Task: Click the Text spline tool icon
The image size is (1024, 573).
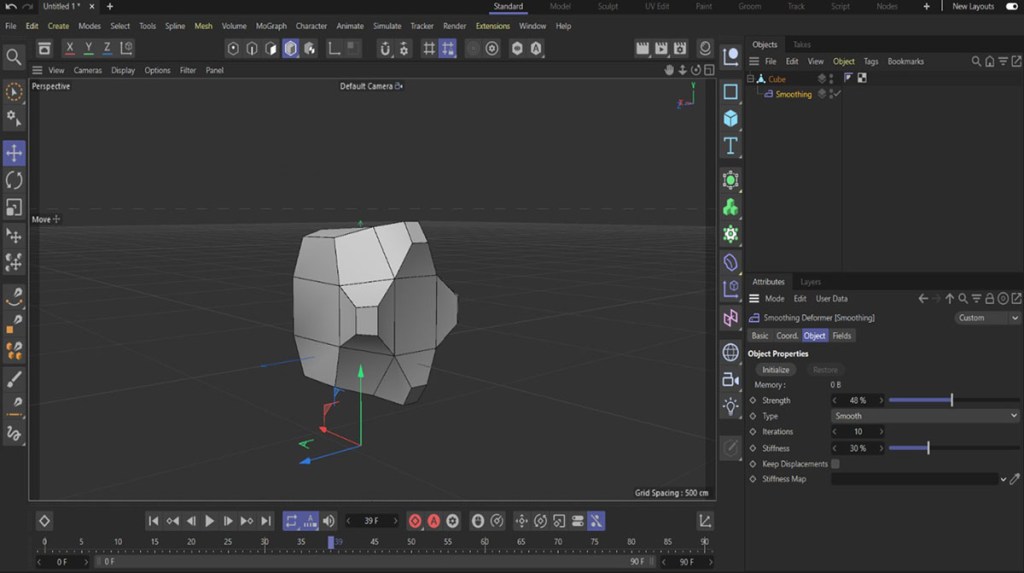Action: [x=731, y=146]
